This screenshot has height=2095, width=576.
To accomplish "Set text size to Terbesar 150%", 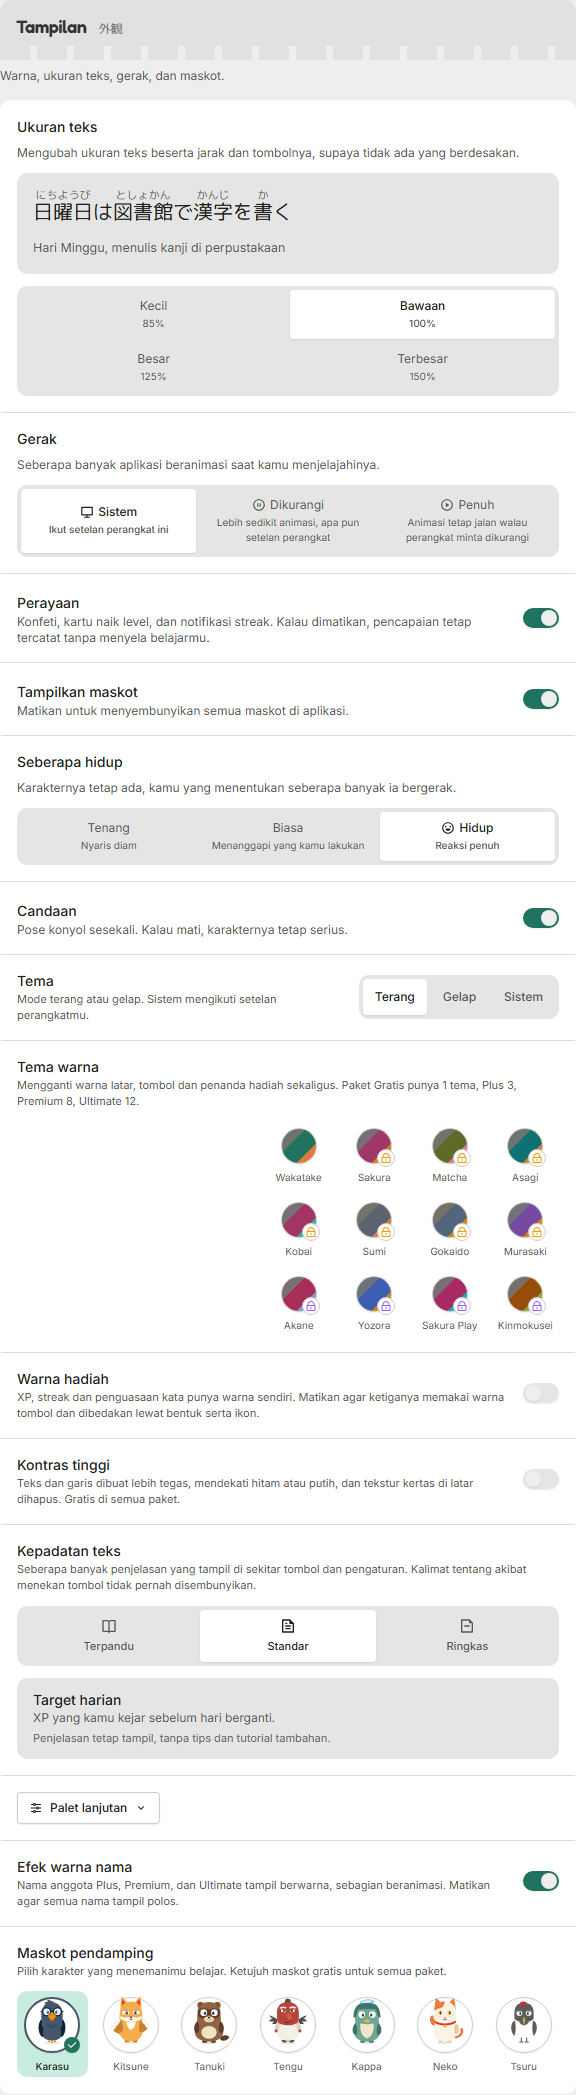I will coord(422,367).
